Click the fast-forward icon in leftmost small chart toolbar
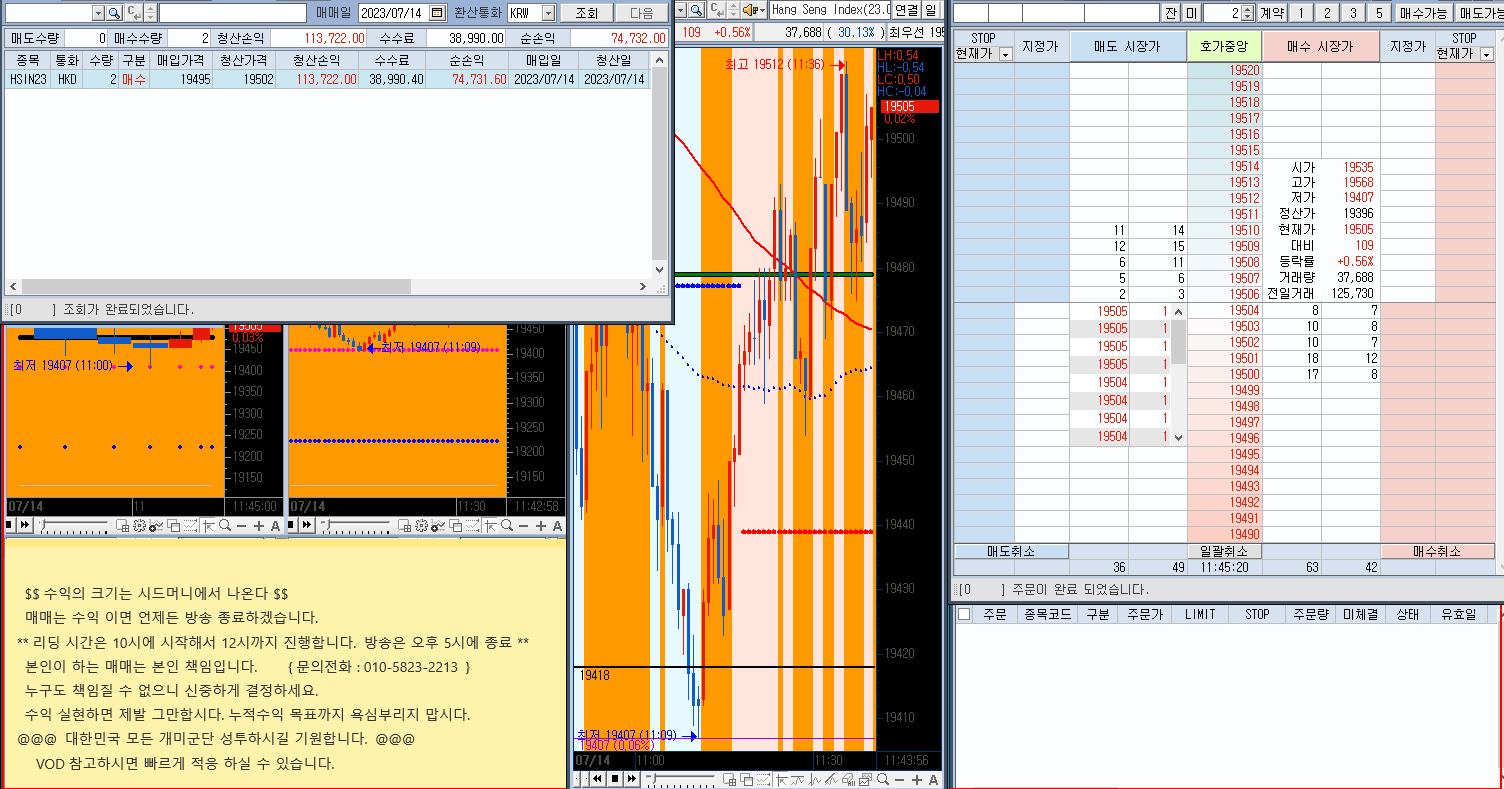Image resolution: width=1504 pixels, height=789 pixels. pos(25,526)
